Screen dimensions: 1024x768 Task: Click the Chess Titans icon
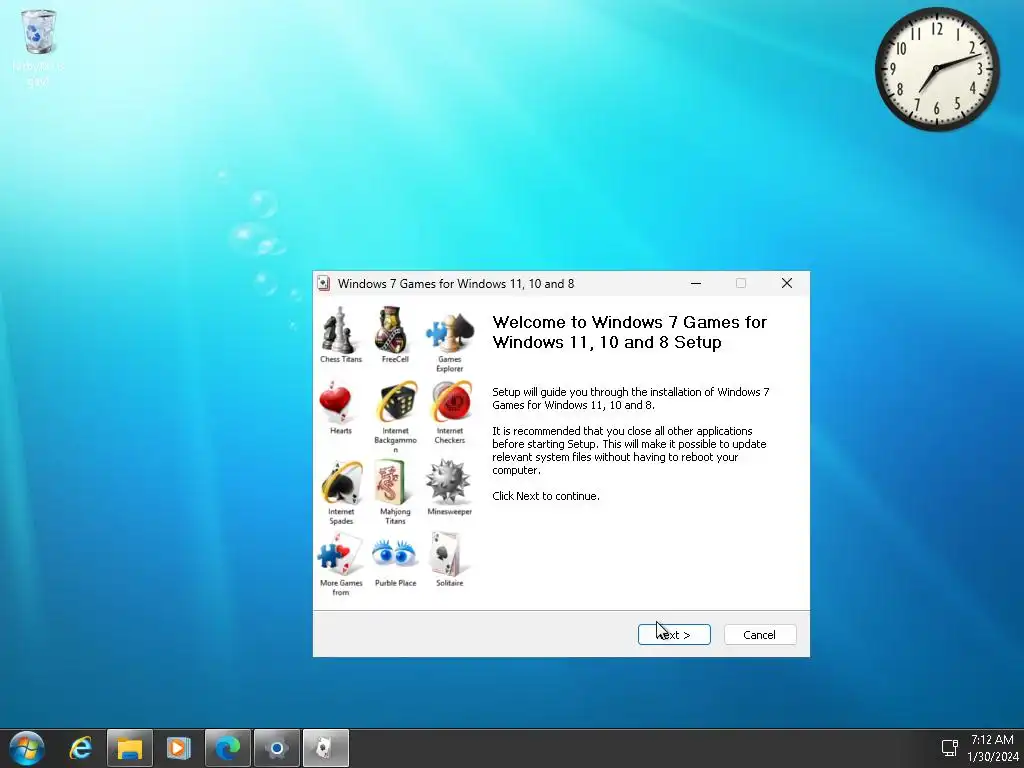(340, 330)
